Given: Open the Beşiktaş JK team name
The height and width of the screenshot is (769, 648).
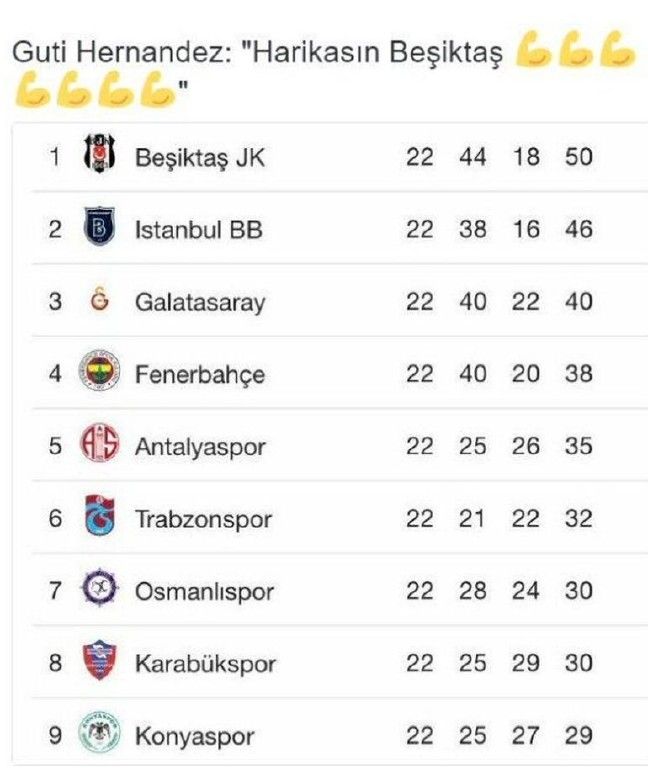Looking at the screenshot, I should click(200, 157).
